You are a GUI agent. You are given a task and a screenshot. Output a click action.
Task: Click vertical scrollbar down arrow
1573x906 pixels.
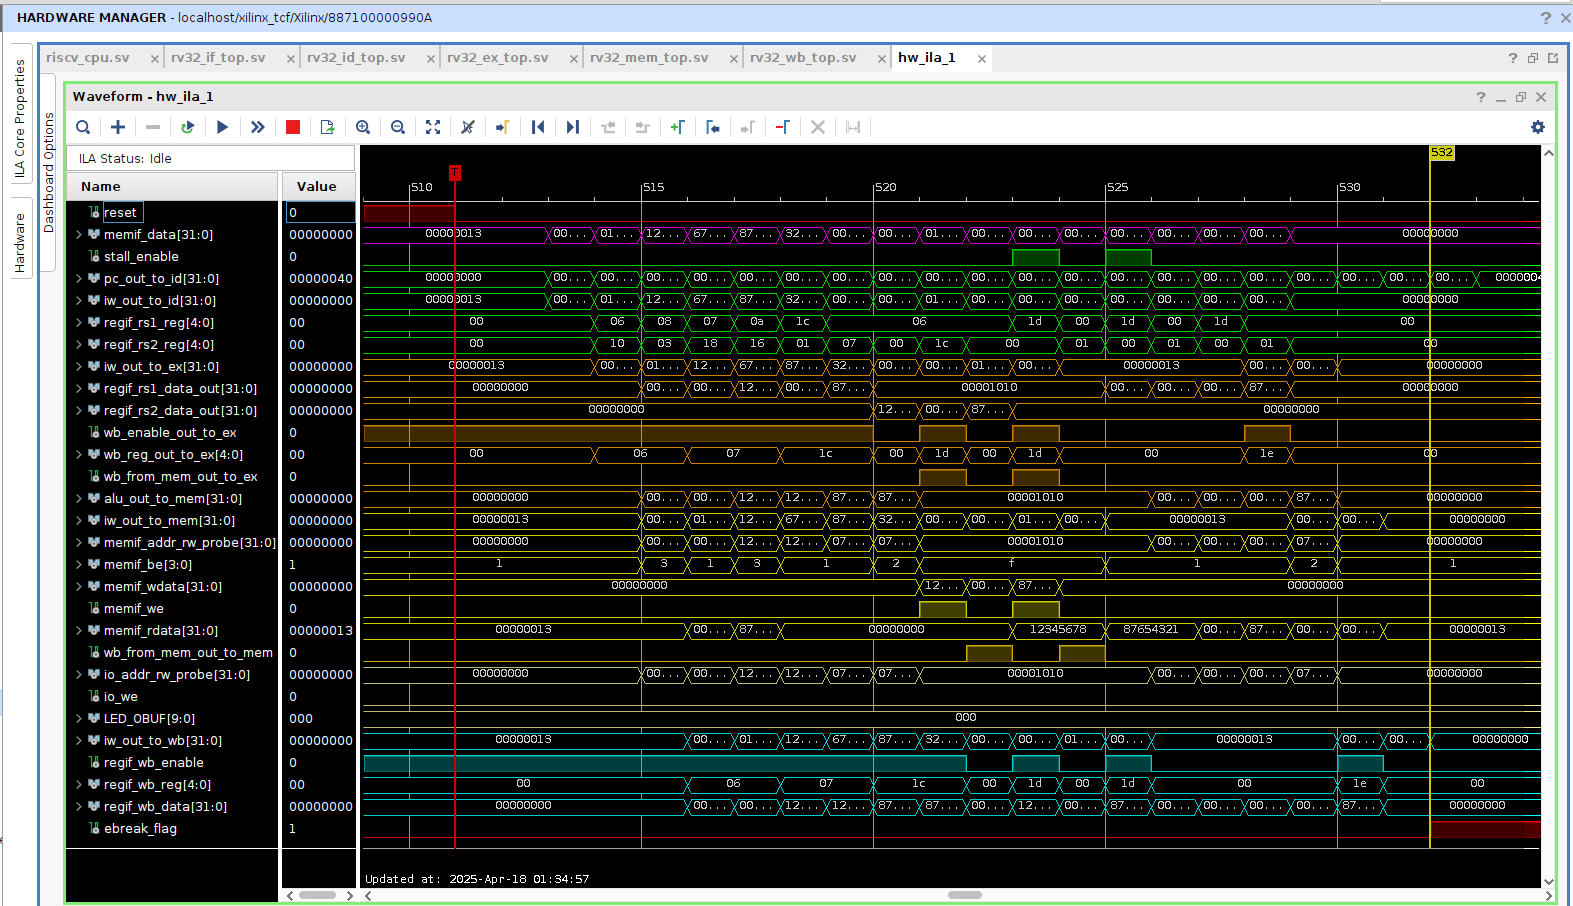coord(1549,882)
